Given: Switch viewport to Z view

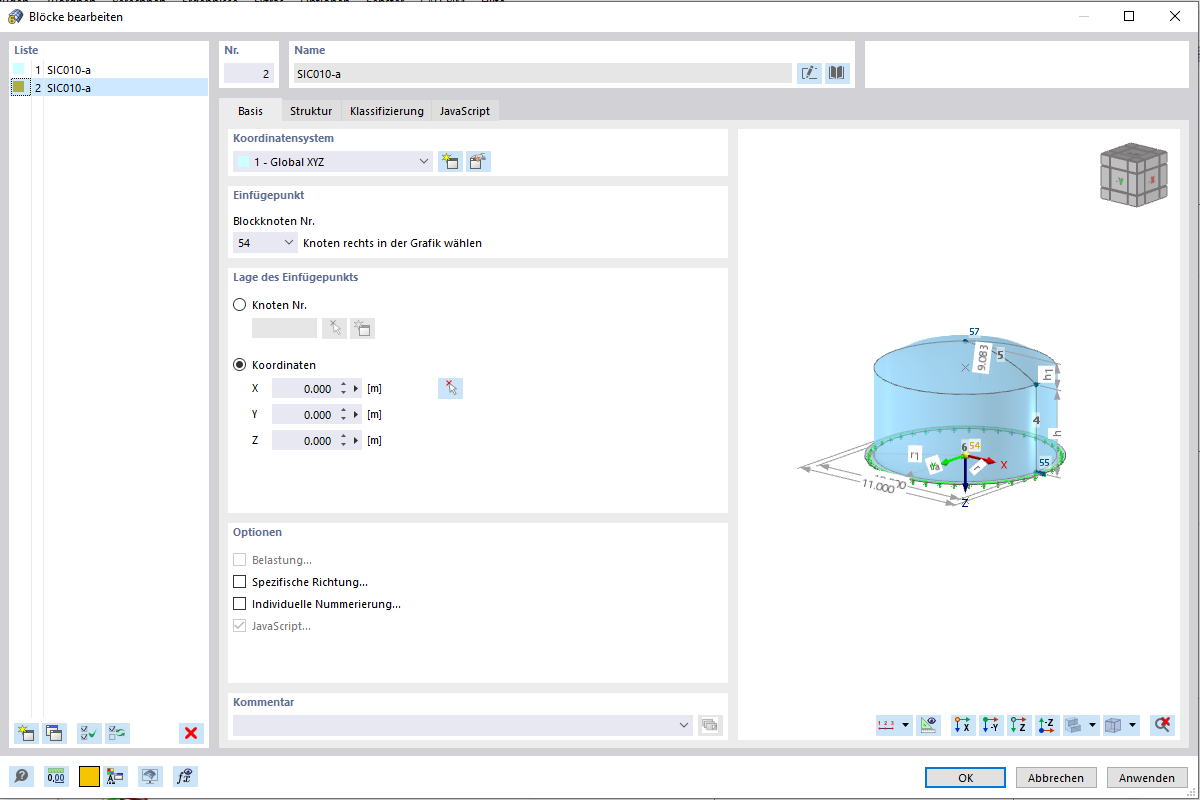Looking at the screenshot, I should coord(1018,725).
